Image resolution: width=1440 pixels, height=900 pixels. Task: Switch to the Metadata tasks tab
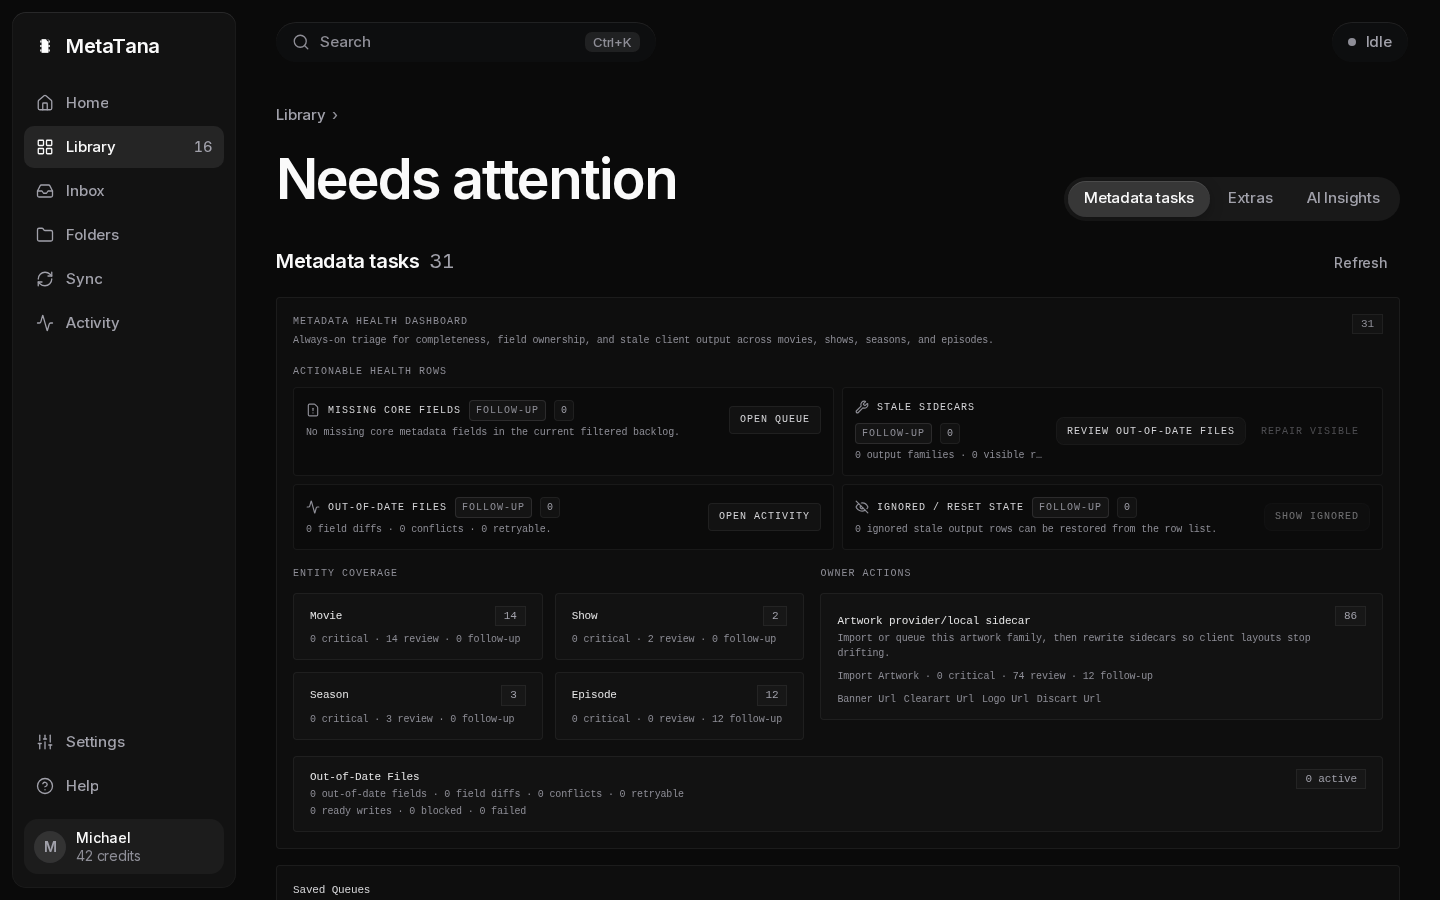pos(1139,198)
